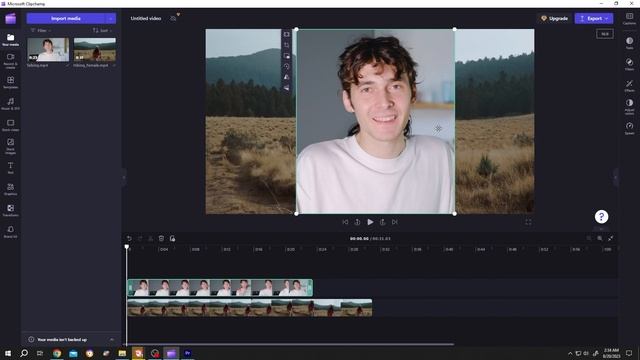Open the help question mark button

(601, 217)
